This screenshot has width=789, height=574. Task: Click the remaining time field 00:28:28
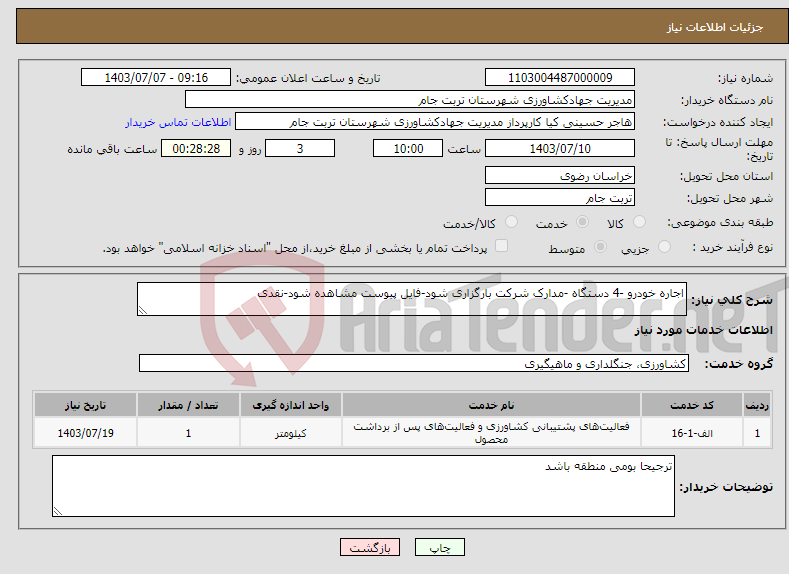click(x=196, y=148)
